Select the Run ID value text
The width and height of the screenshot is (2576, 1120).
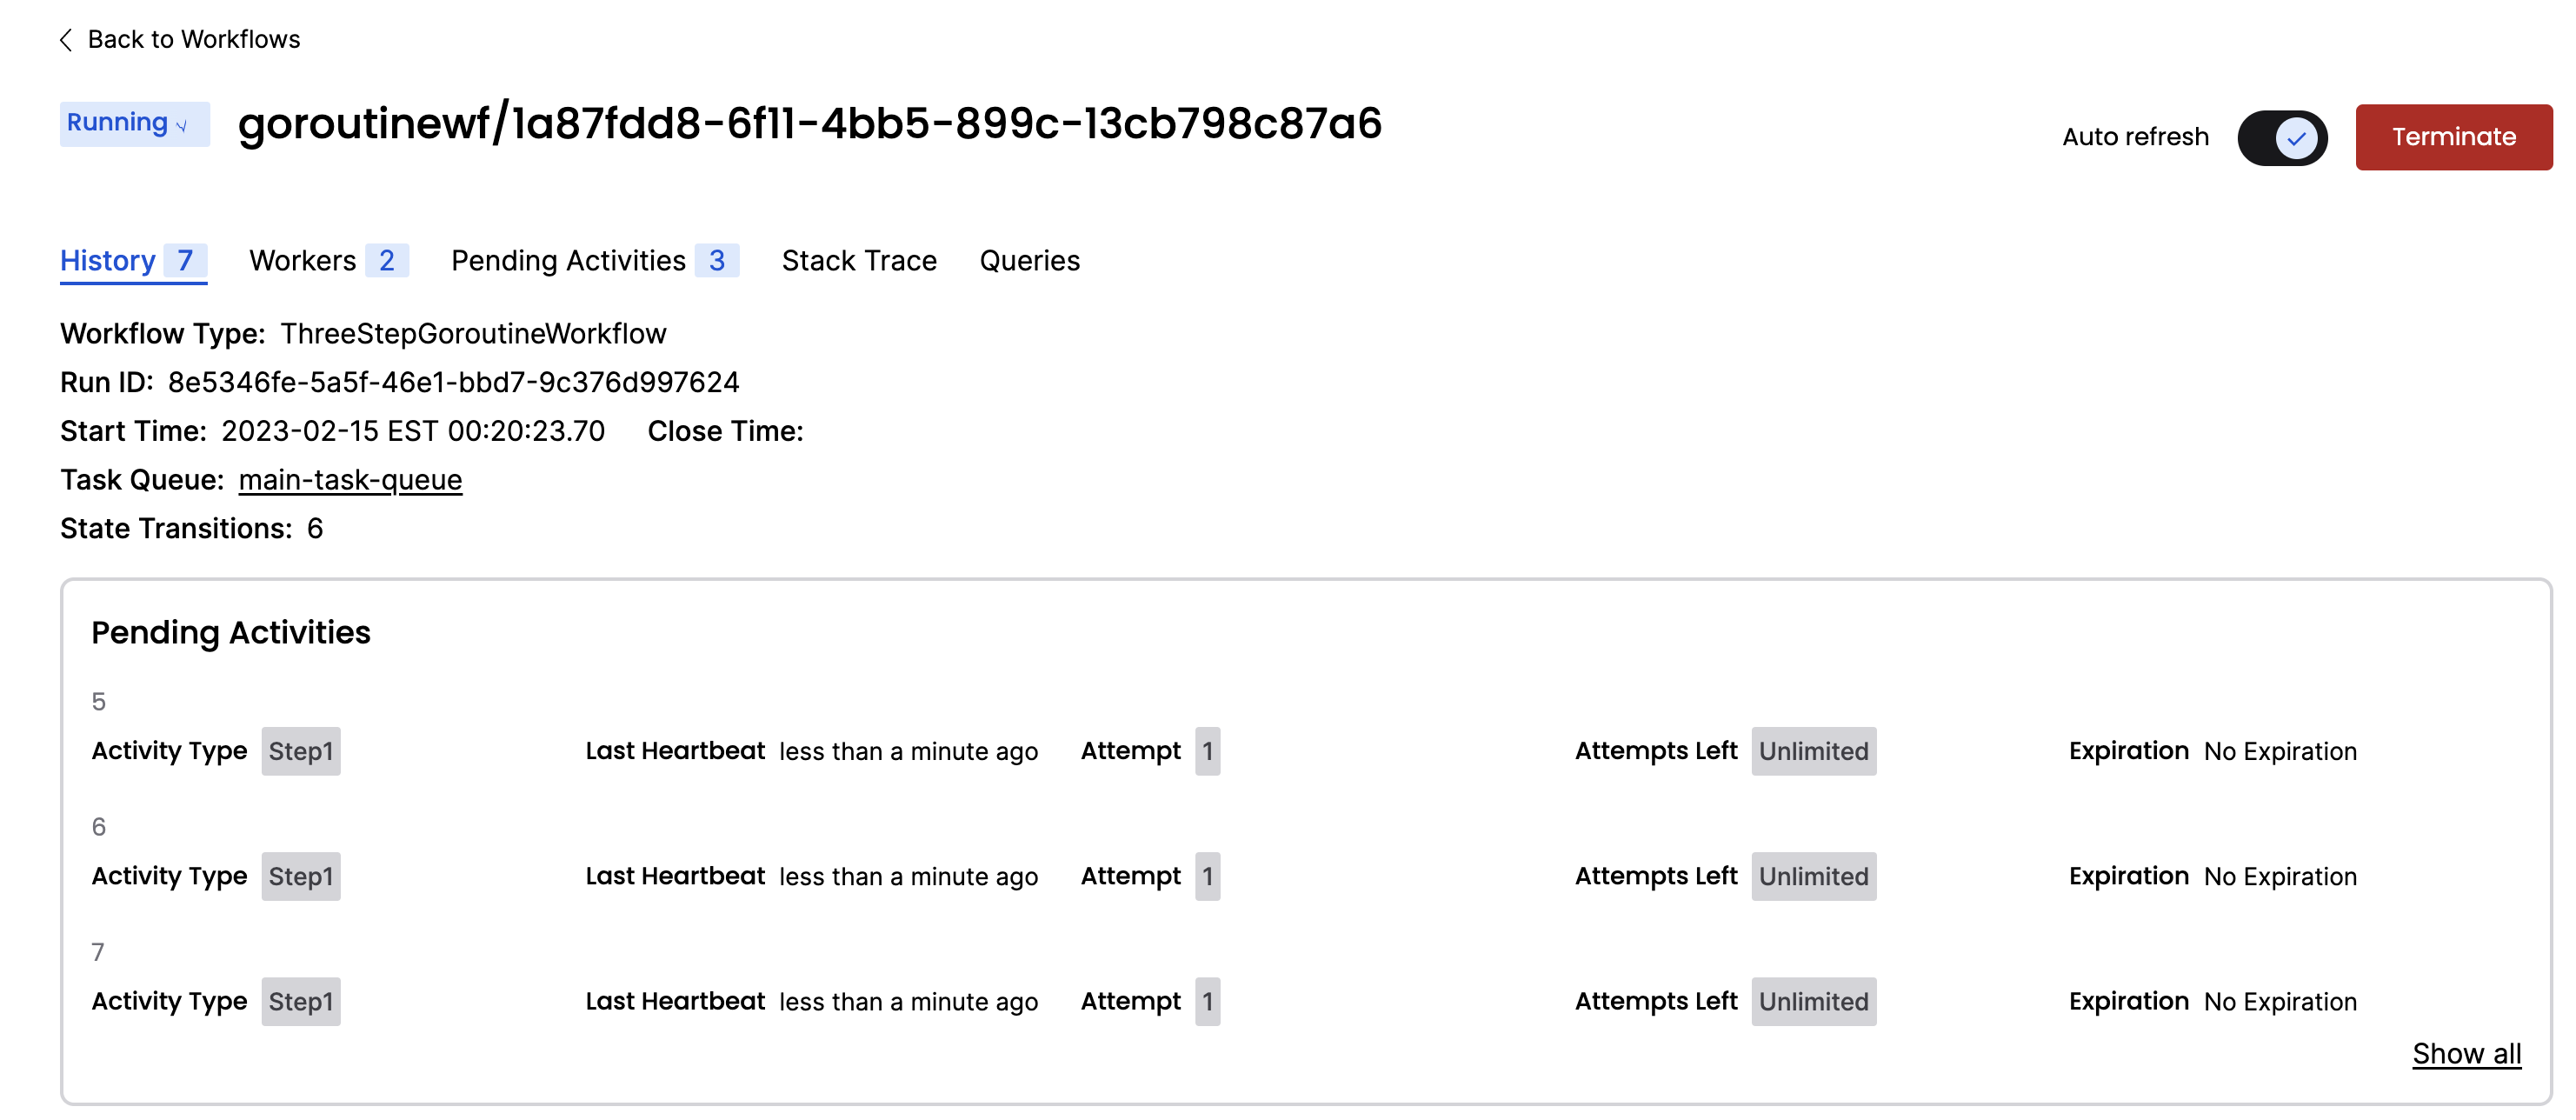pos(453,382)
